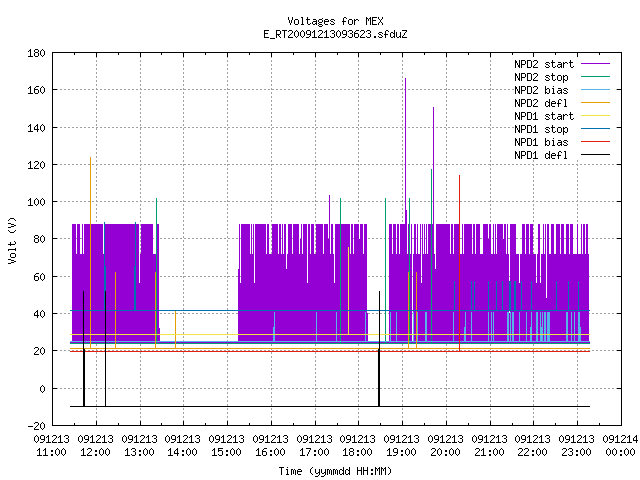Click the "NPD1 stop" legend label
The height and width of the screenshot is (480, 640).
[541, 129]
